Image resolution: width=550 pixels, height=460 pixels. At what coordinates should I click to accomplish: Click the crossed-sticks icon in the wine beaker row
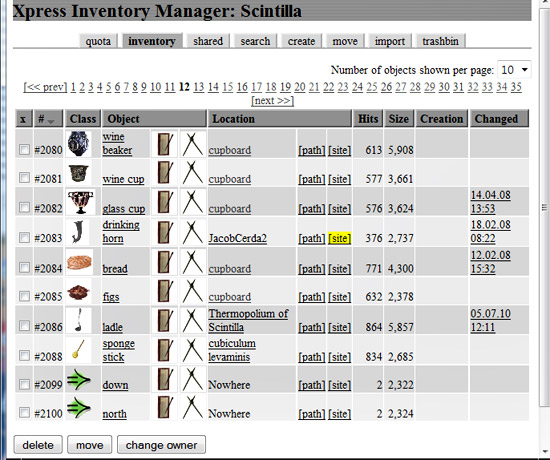193,144
